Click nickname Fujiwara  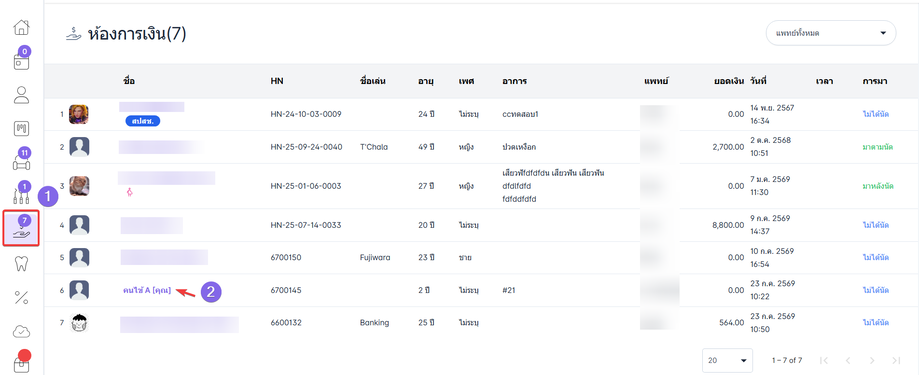[x=375, y=257]
